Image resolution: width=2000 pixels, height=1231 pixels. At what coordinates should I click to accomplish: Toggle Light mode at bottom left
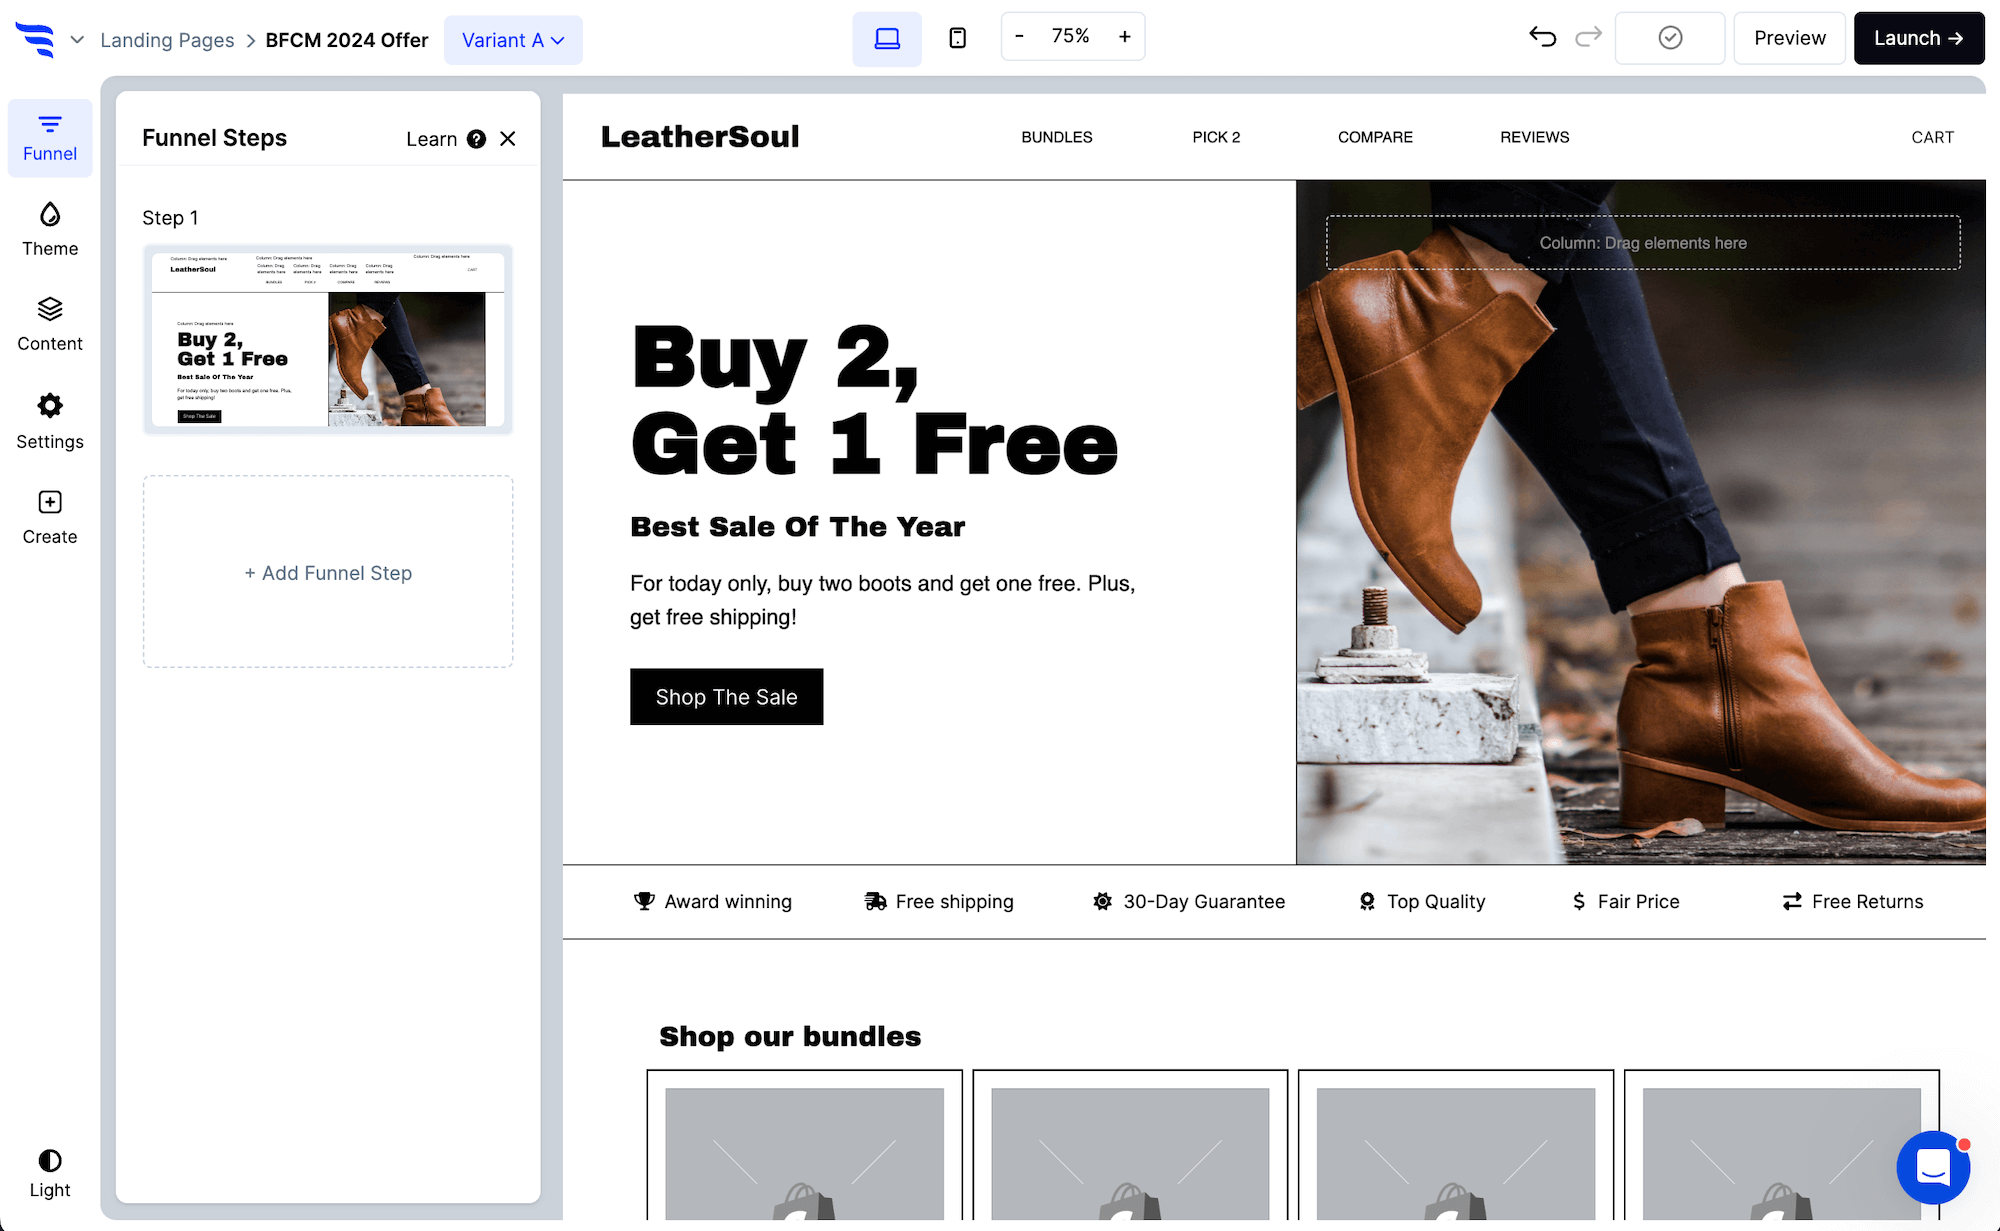pos(50,1174)
